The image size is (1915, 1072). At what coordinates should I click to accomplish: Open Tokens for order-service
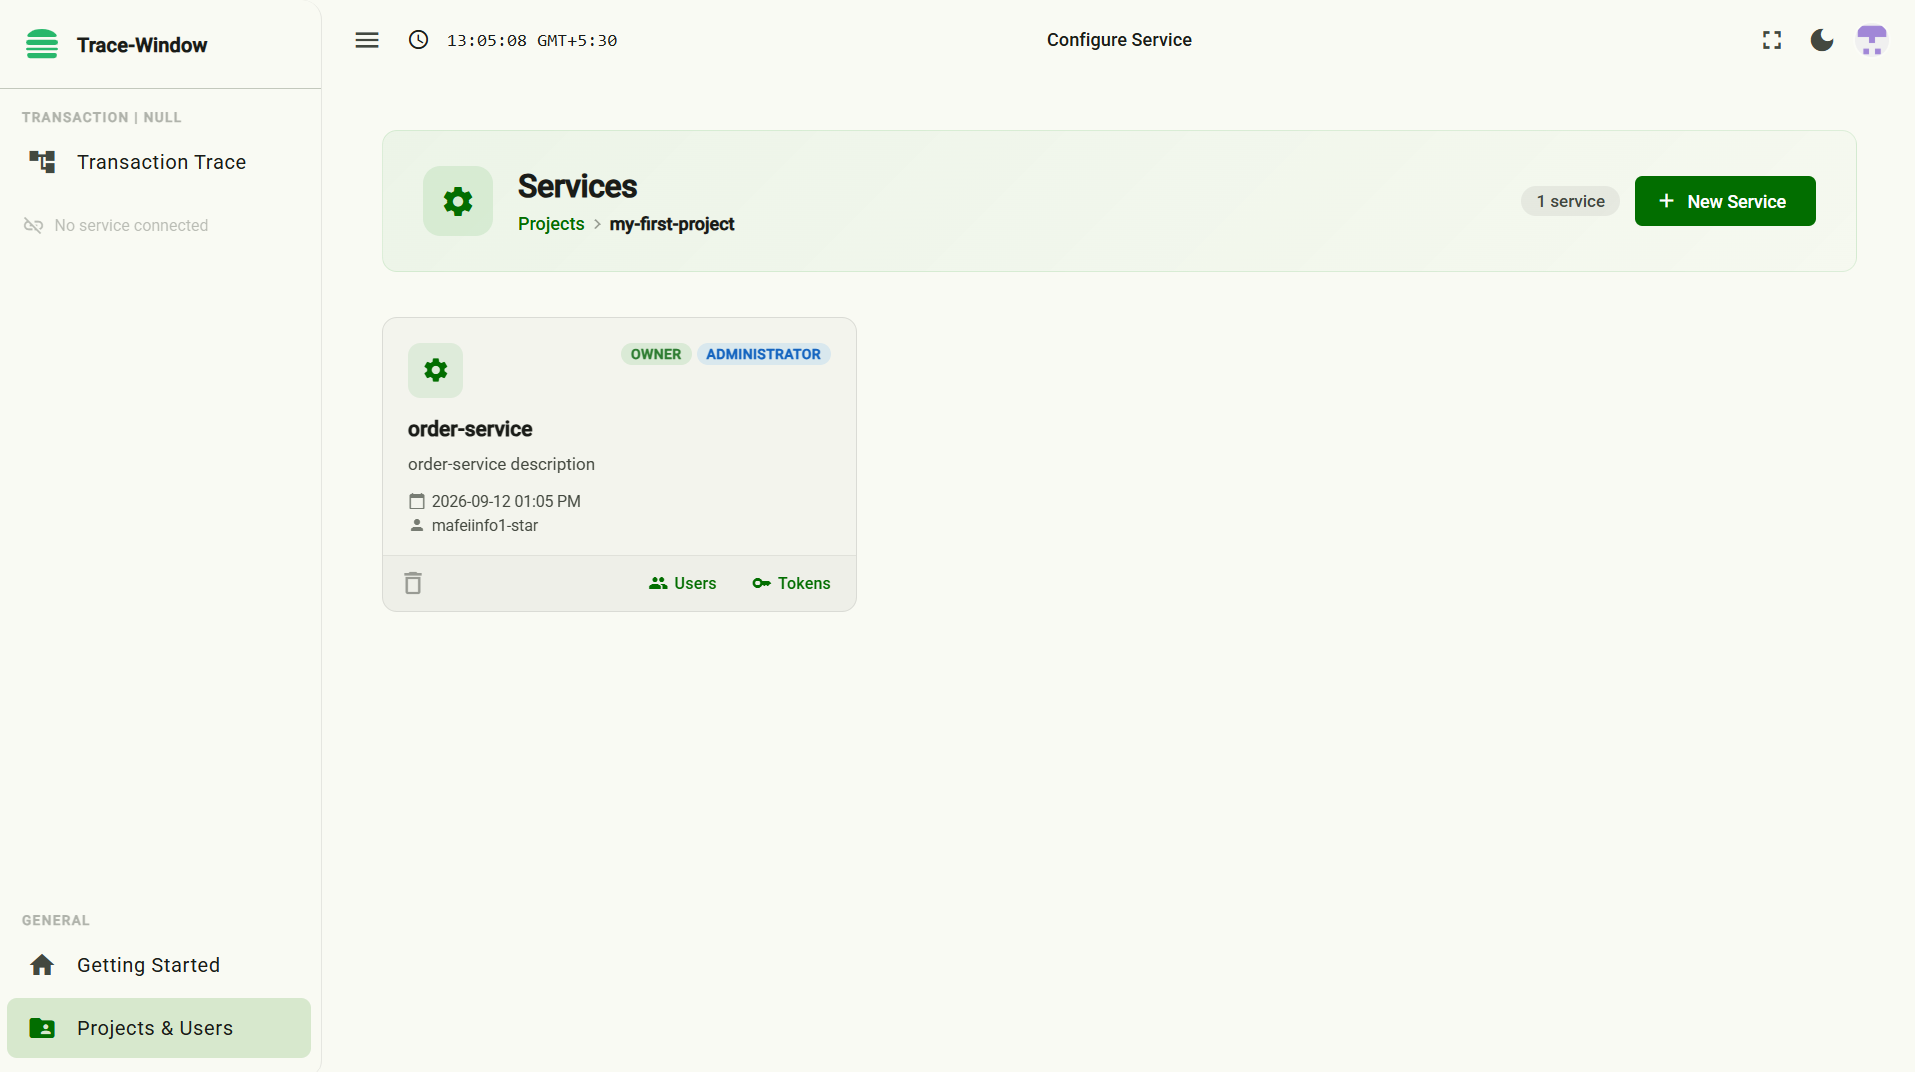tap(791, 583)
